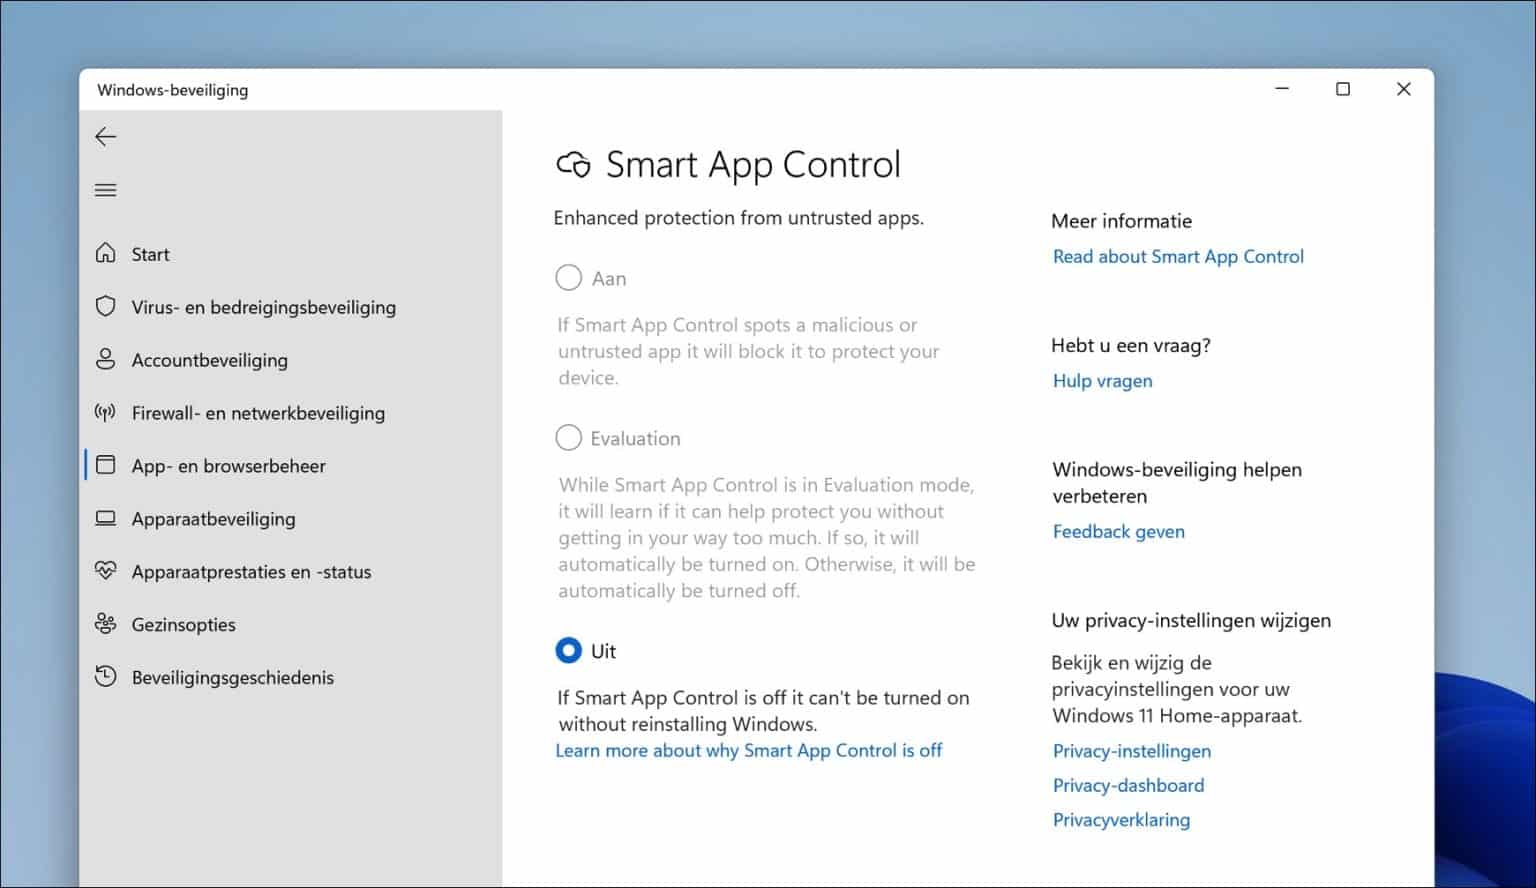Collapse the navigation with the hamburger menu

point(105,189)
